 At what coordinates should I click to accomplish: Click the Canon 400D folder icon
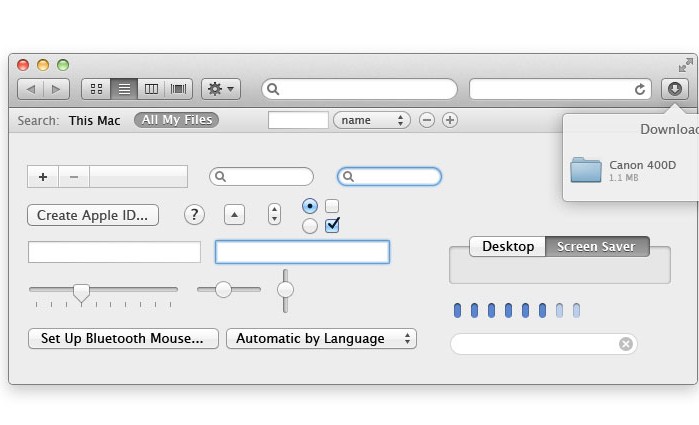[586, 170]
